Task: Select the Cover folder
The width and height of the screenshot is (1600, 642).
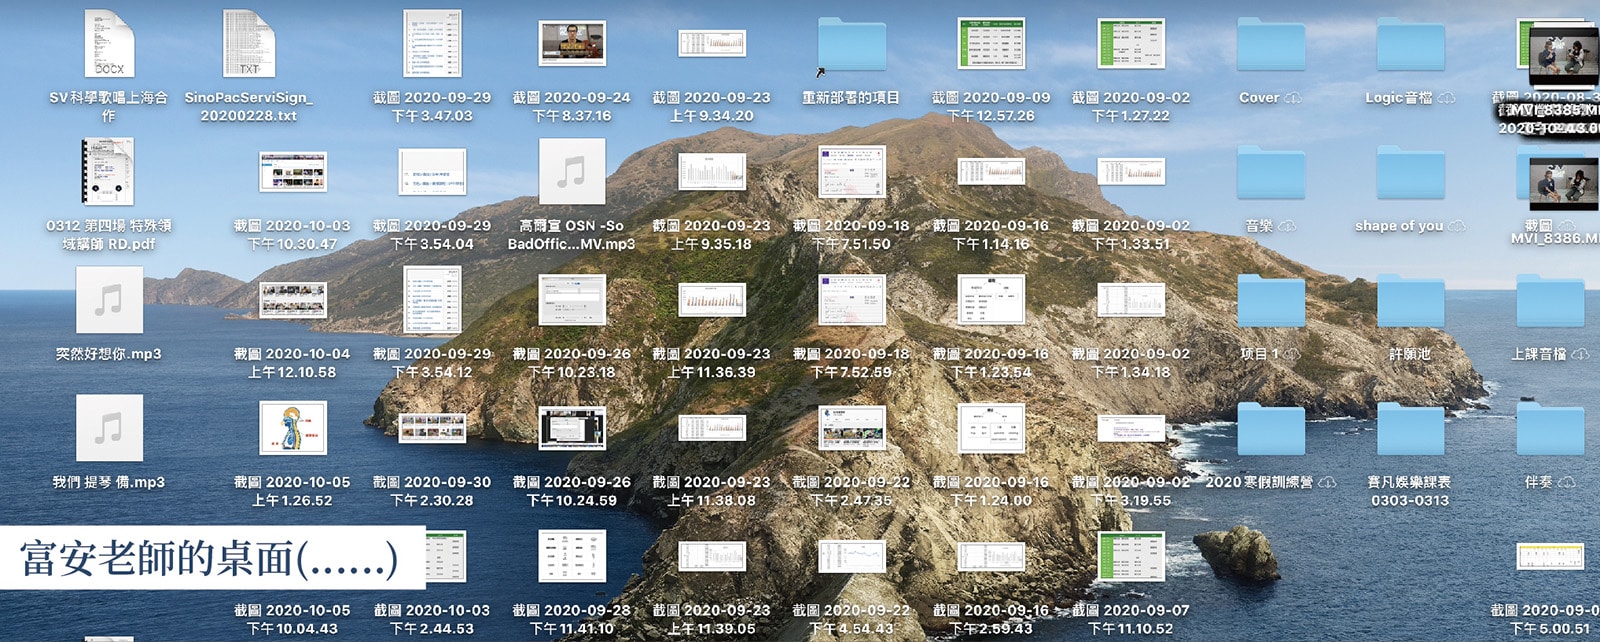Action: (x=1270, y=45)
